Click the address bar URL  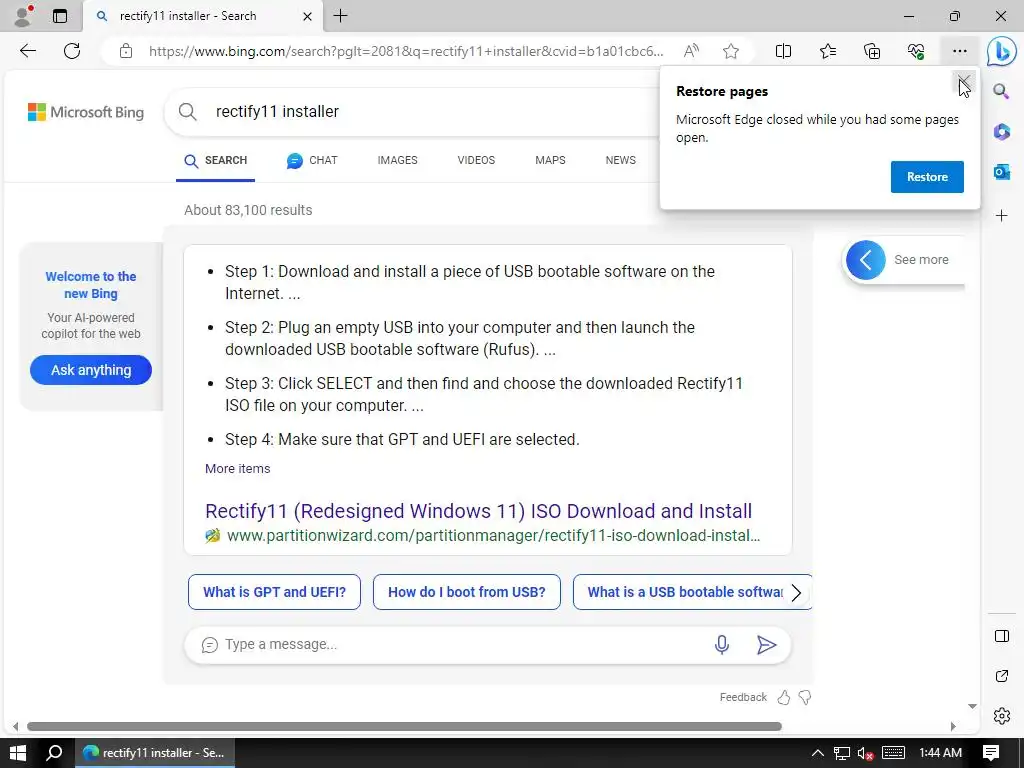(x=406, y=51)
